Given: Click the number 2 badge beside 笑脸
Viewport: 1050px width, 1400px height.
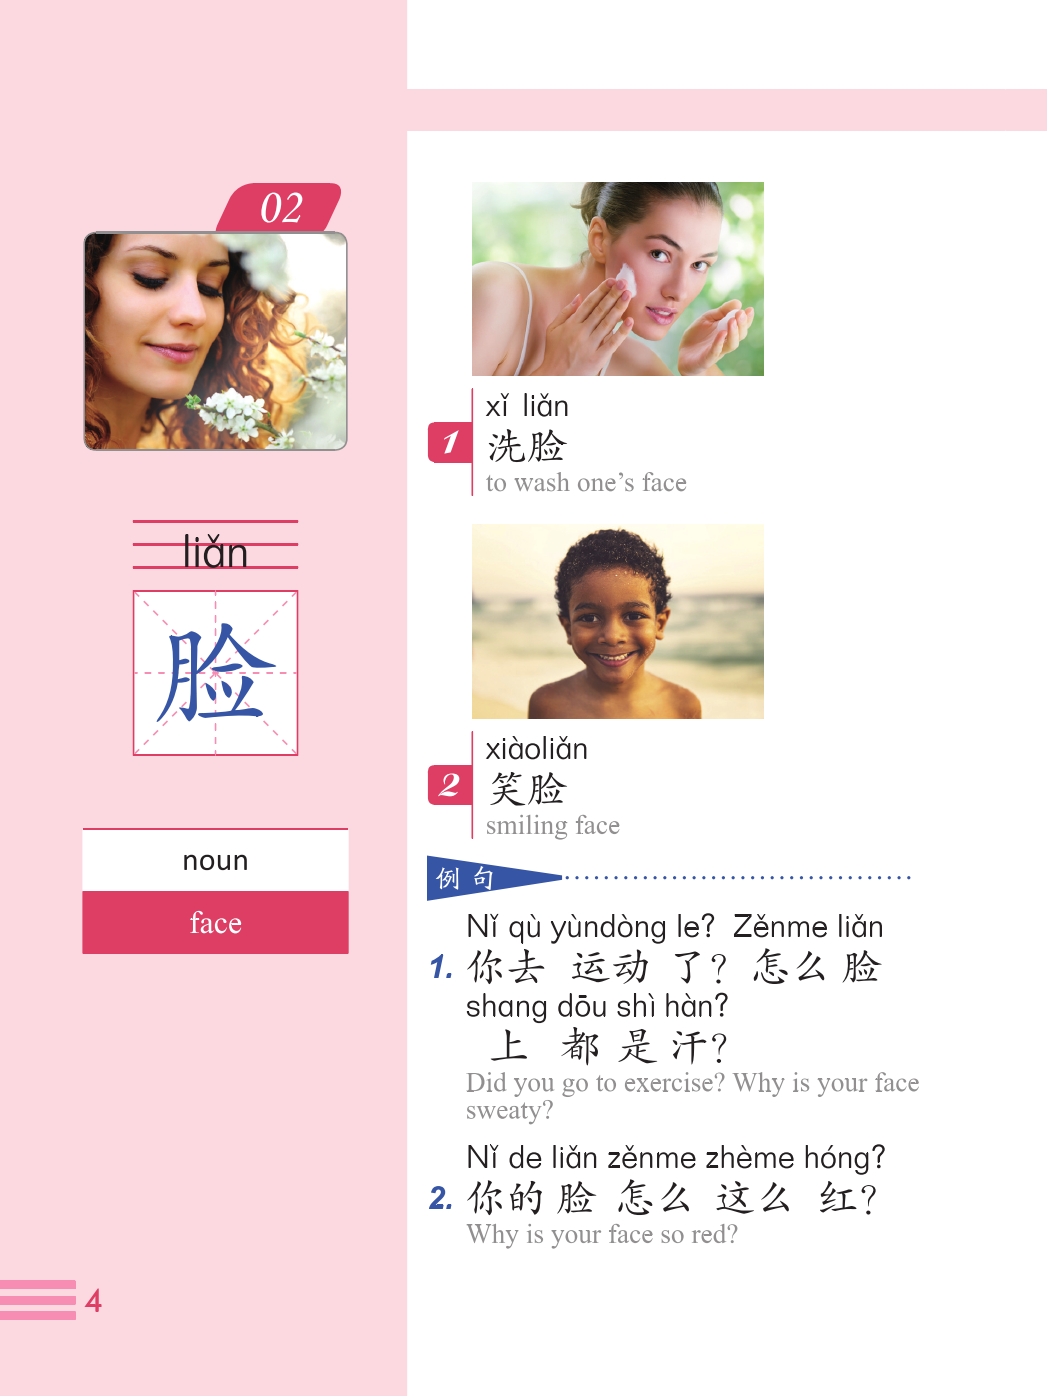Looking at the screenshot, I should [x=450, y=785].
